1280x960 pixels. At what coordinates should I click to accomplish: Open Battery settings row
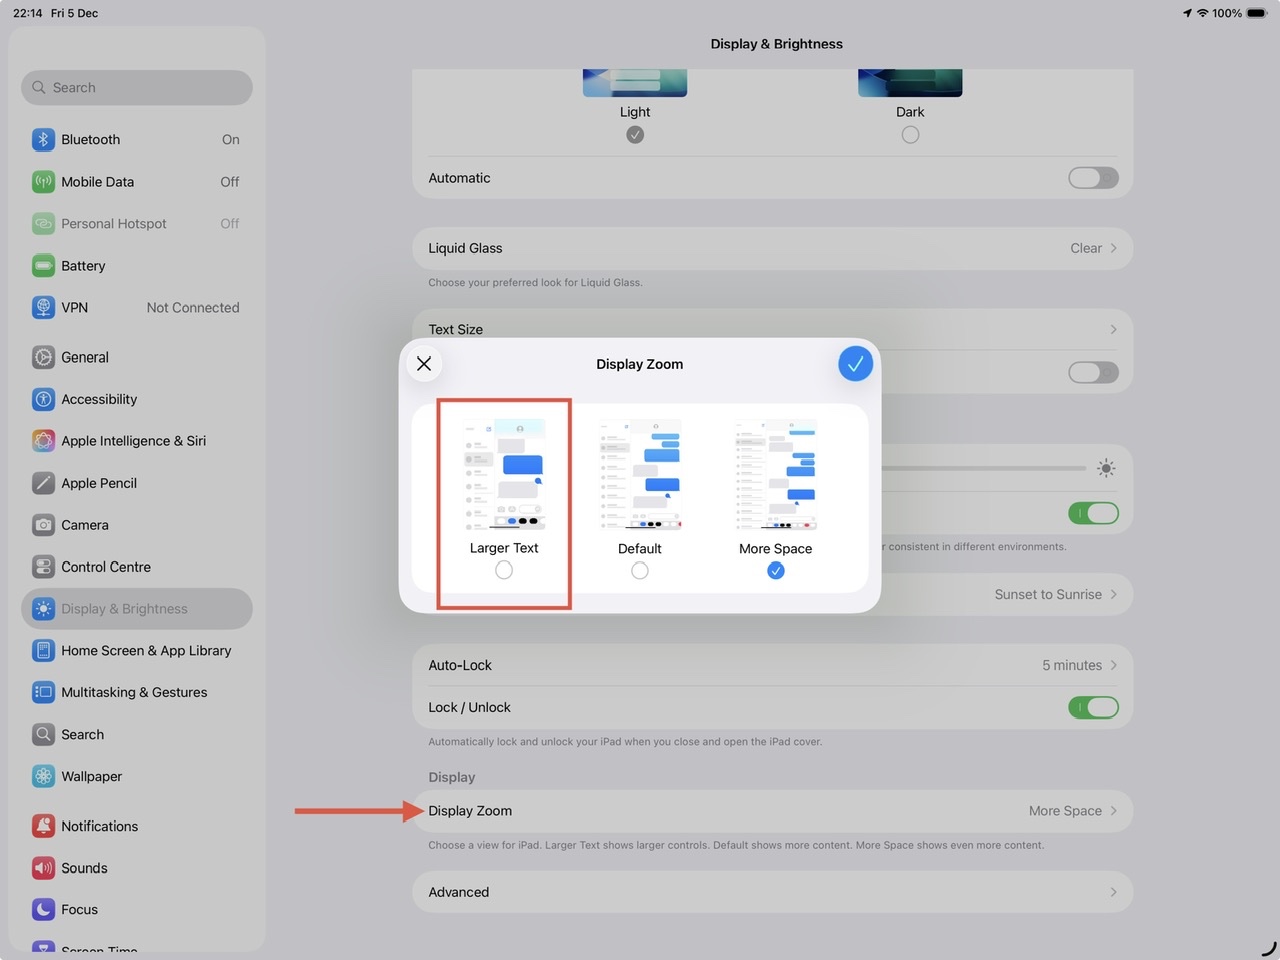tap(137, 266)
